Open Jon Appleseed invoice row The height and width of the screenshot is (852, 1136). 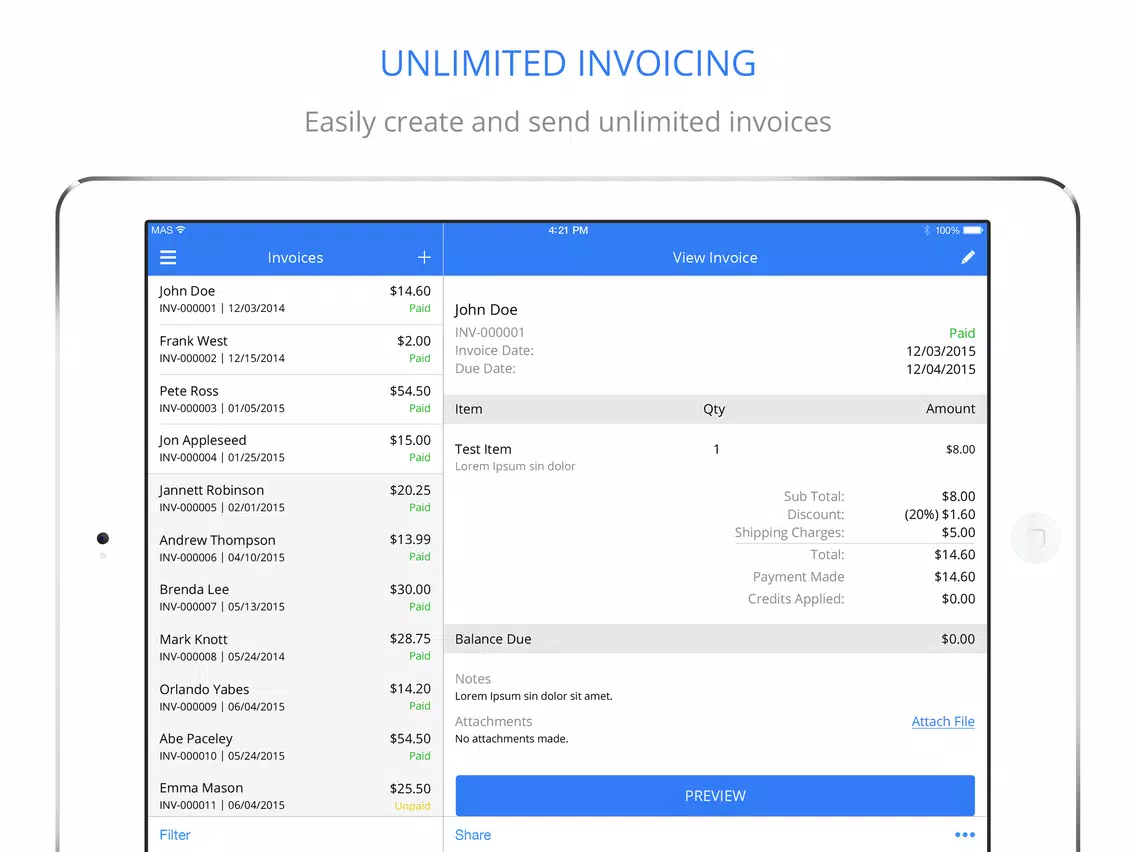click(295, 448)
